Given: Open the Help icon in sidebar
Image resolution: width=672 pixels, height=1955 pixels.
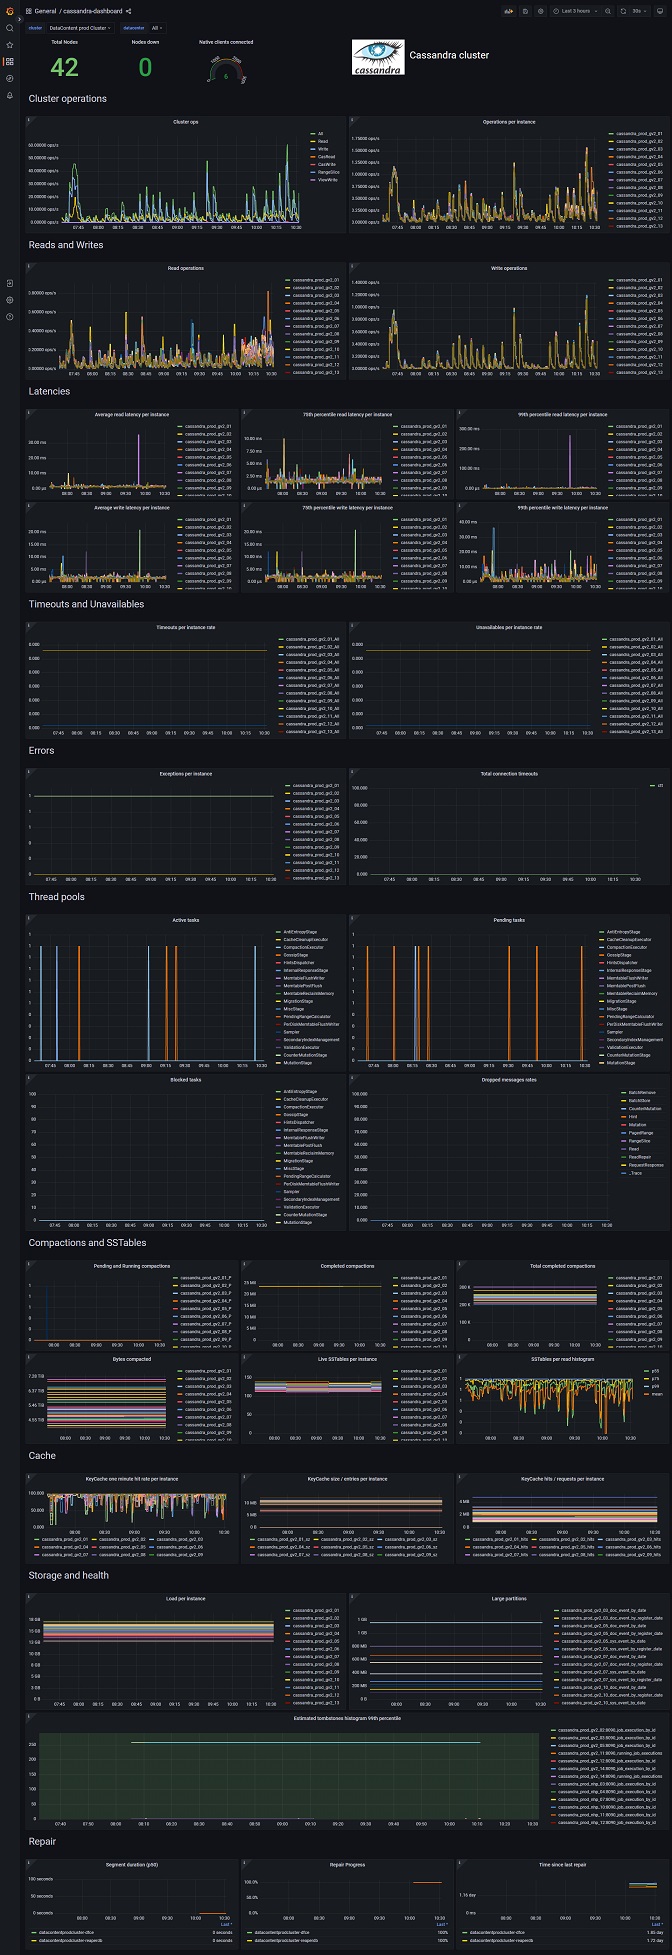Looking at the screenshot, I should (x=10, y=317).
